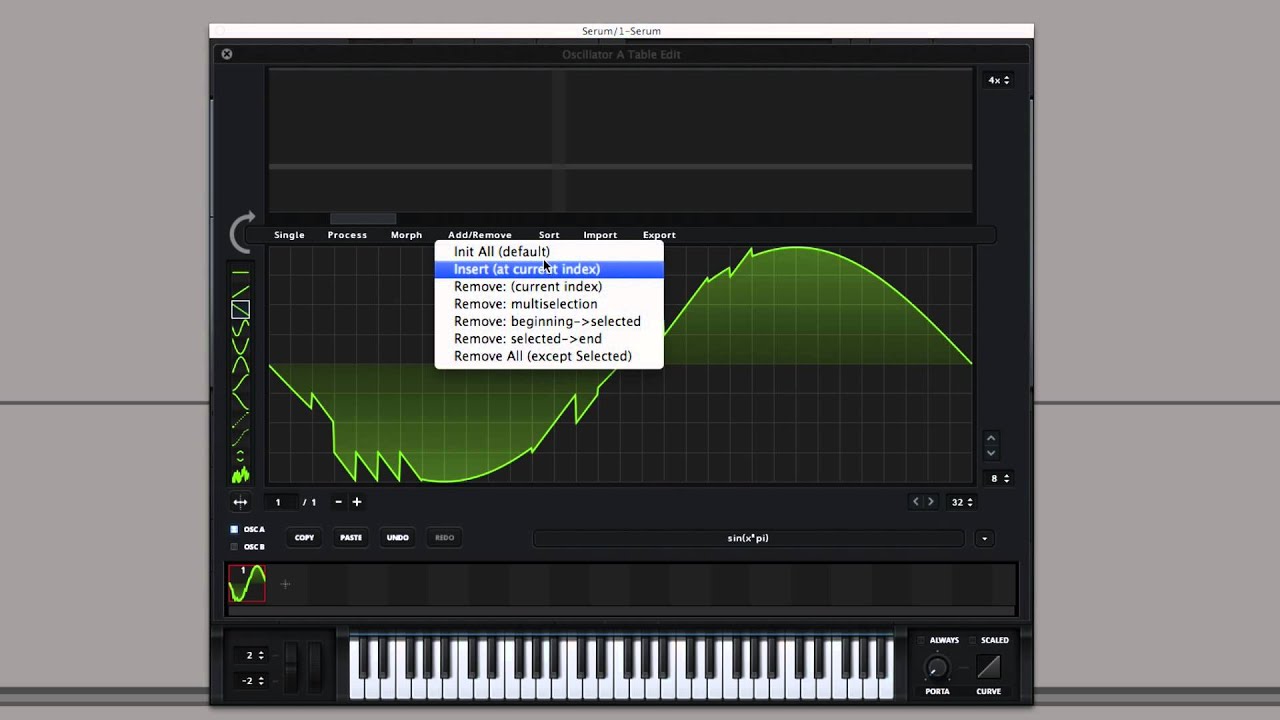Select the flat horizontal line draw shape
This screenshot has width=1280, height=720.
[240, 272]
